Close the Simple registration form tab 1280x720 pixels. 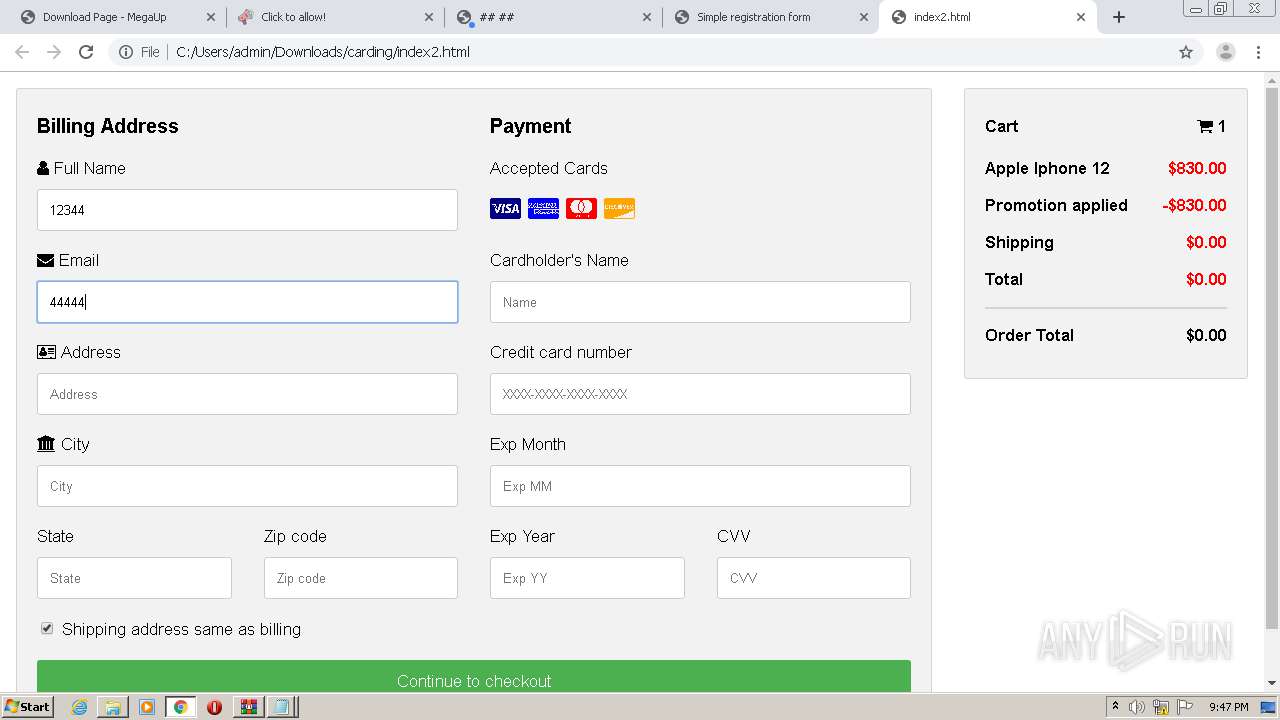point(864,17)
